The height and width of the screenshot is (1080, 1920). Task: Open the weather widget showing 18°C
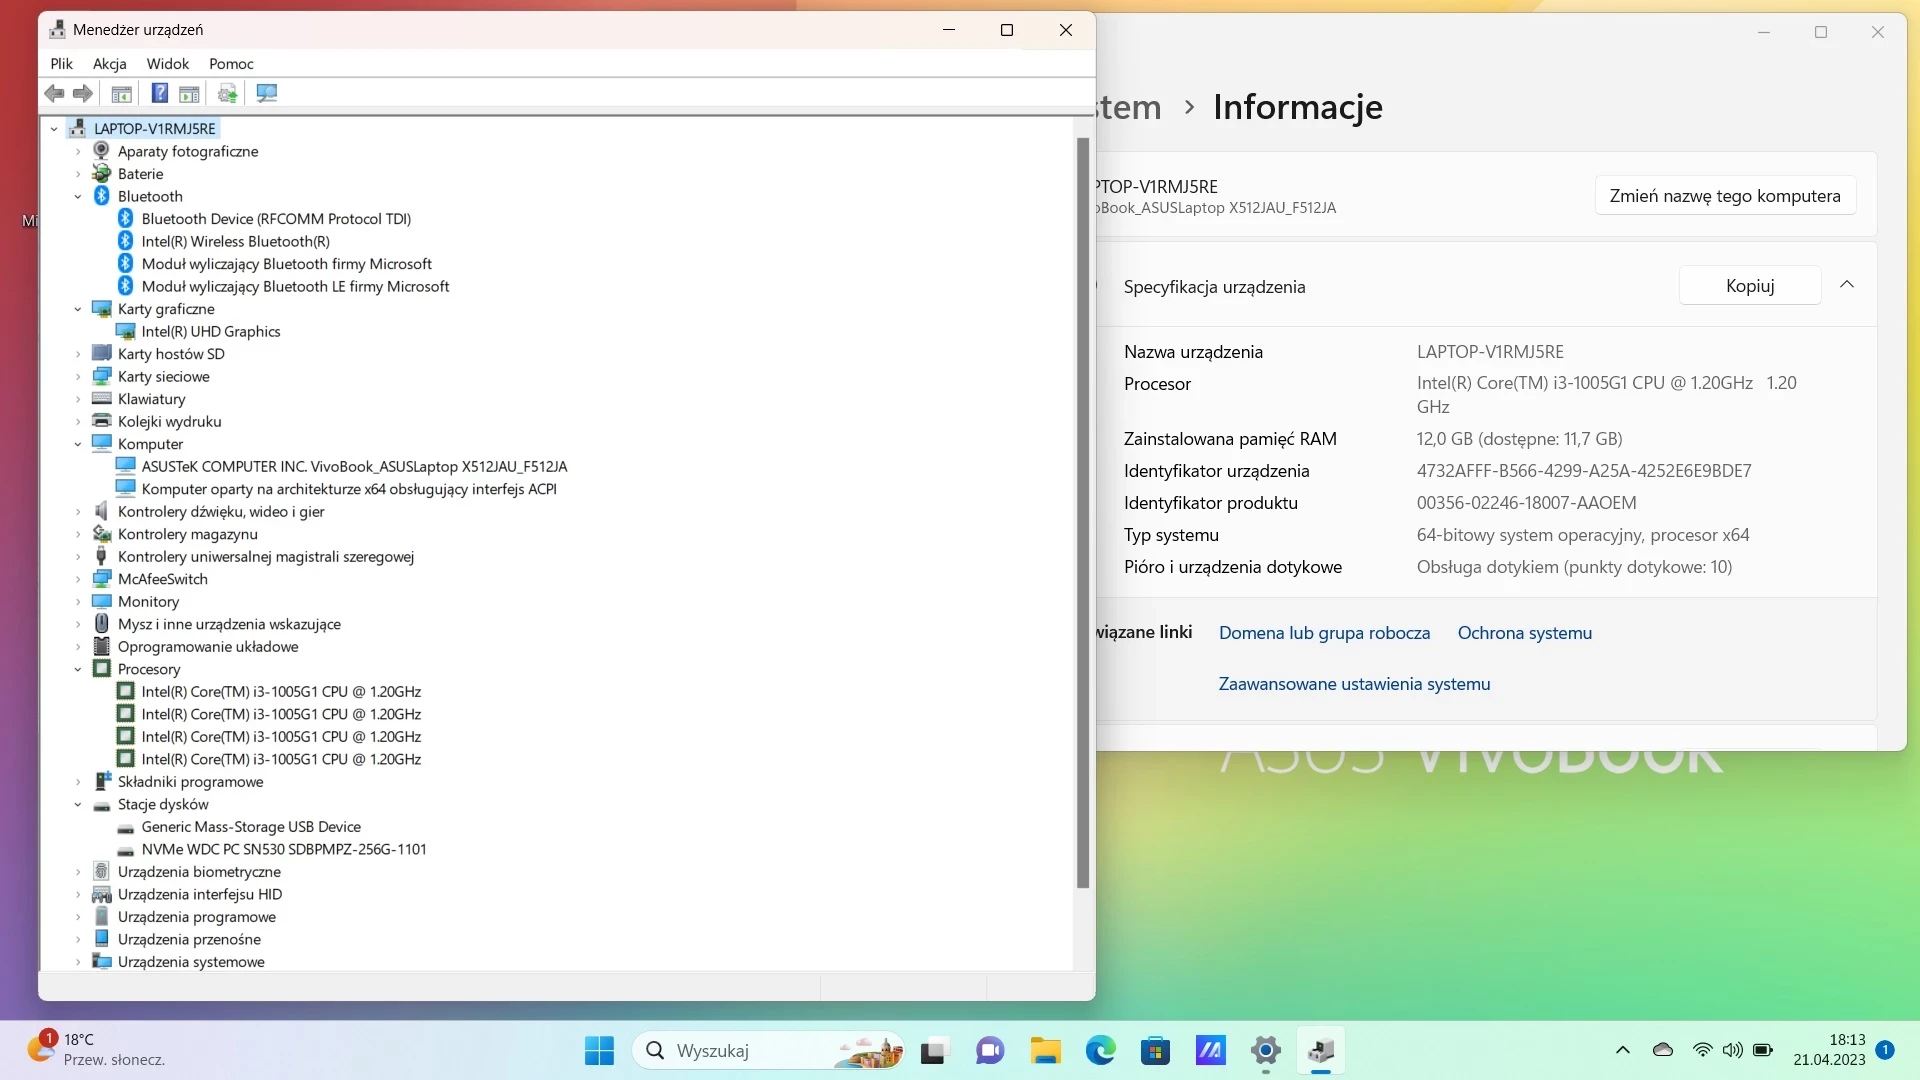[95, 1050]
